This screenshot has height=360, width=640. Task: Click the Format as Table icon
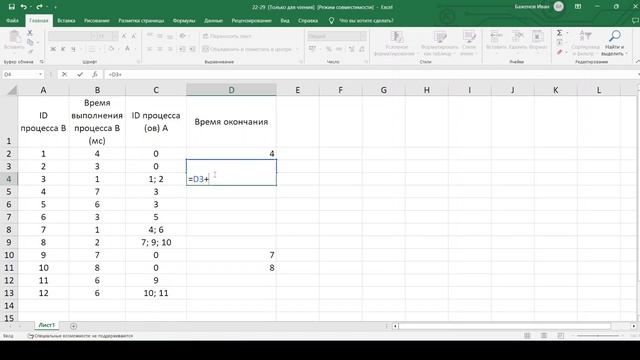pyautogui.click(x=440, y=38)
